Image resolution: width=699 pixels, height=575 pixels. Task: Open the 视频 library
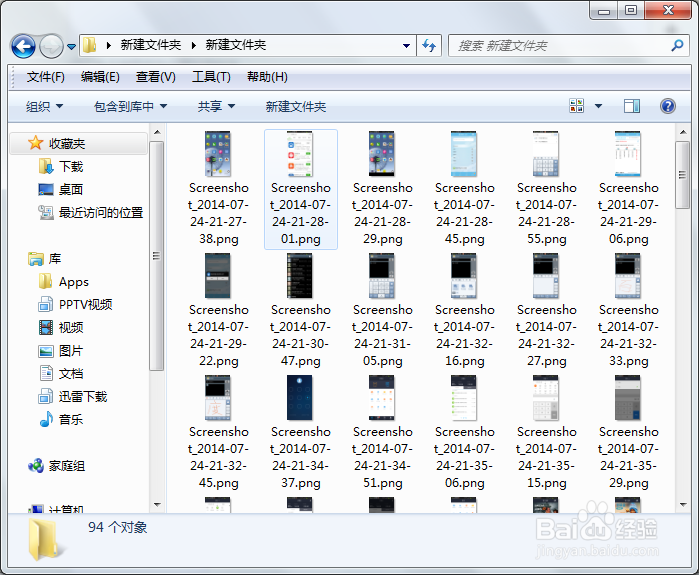click(x=61, y=328)
